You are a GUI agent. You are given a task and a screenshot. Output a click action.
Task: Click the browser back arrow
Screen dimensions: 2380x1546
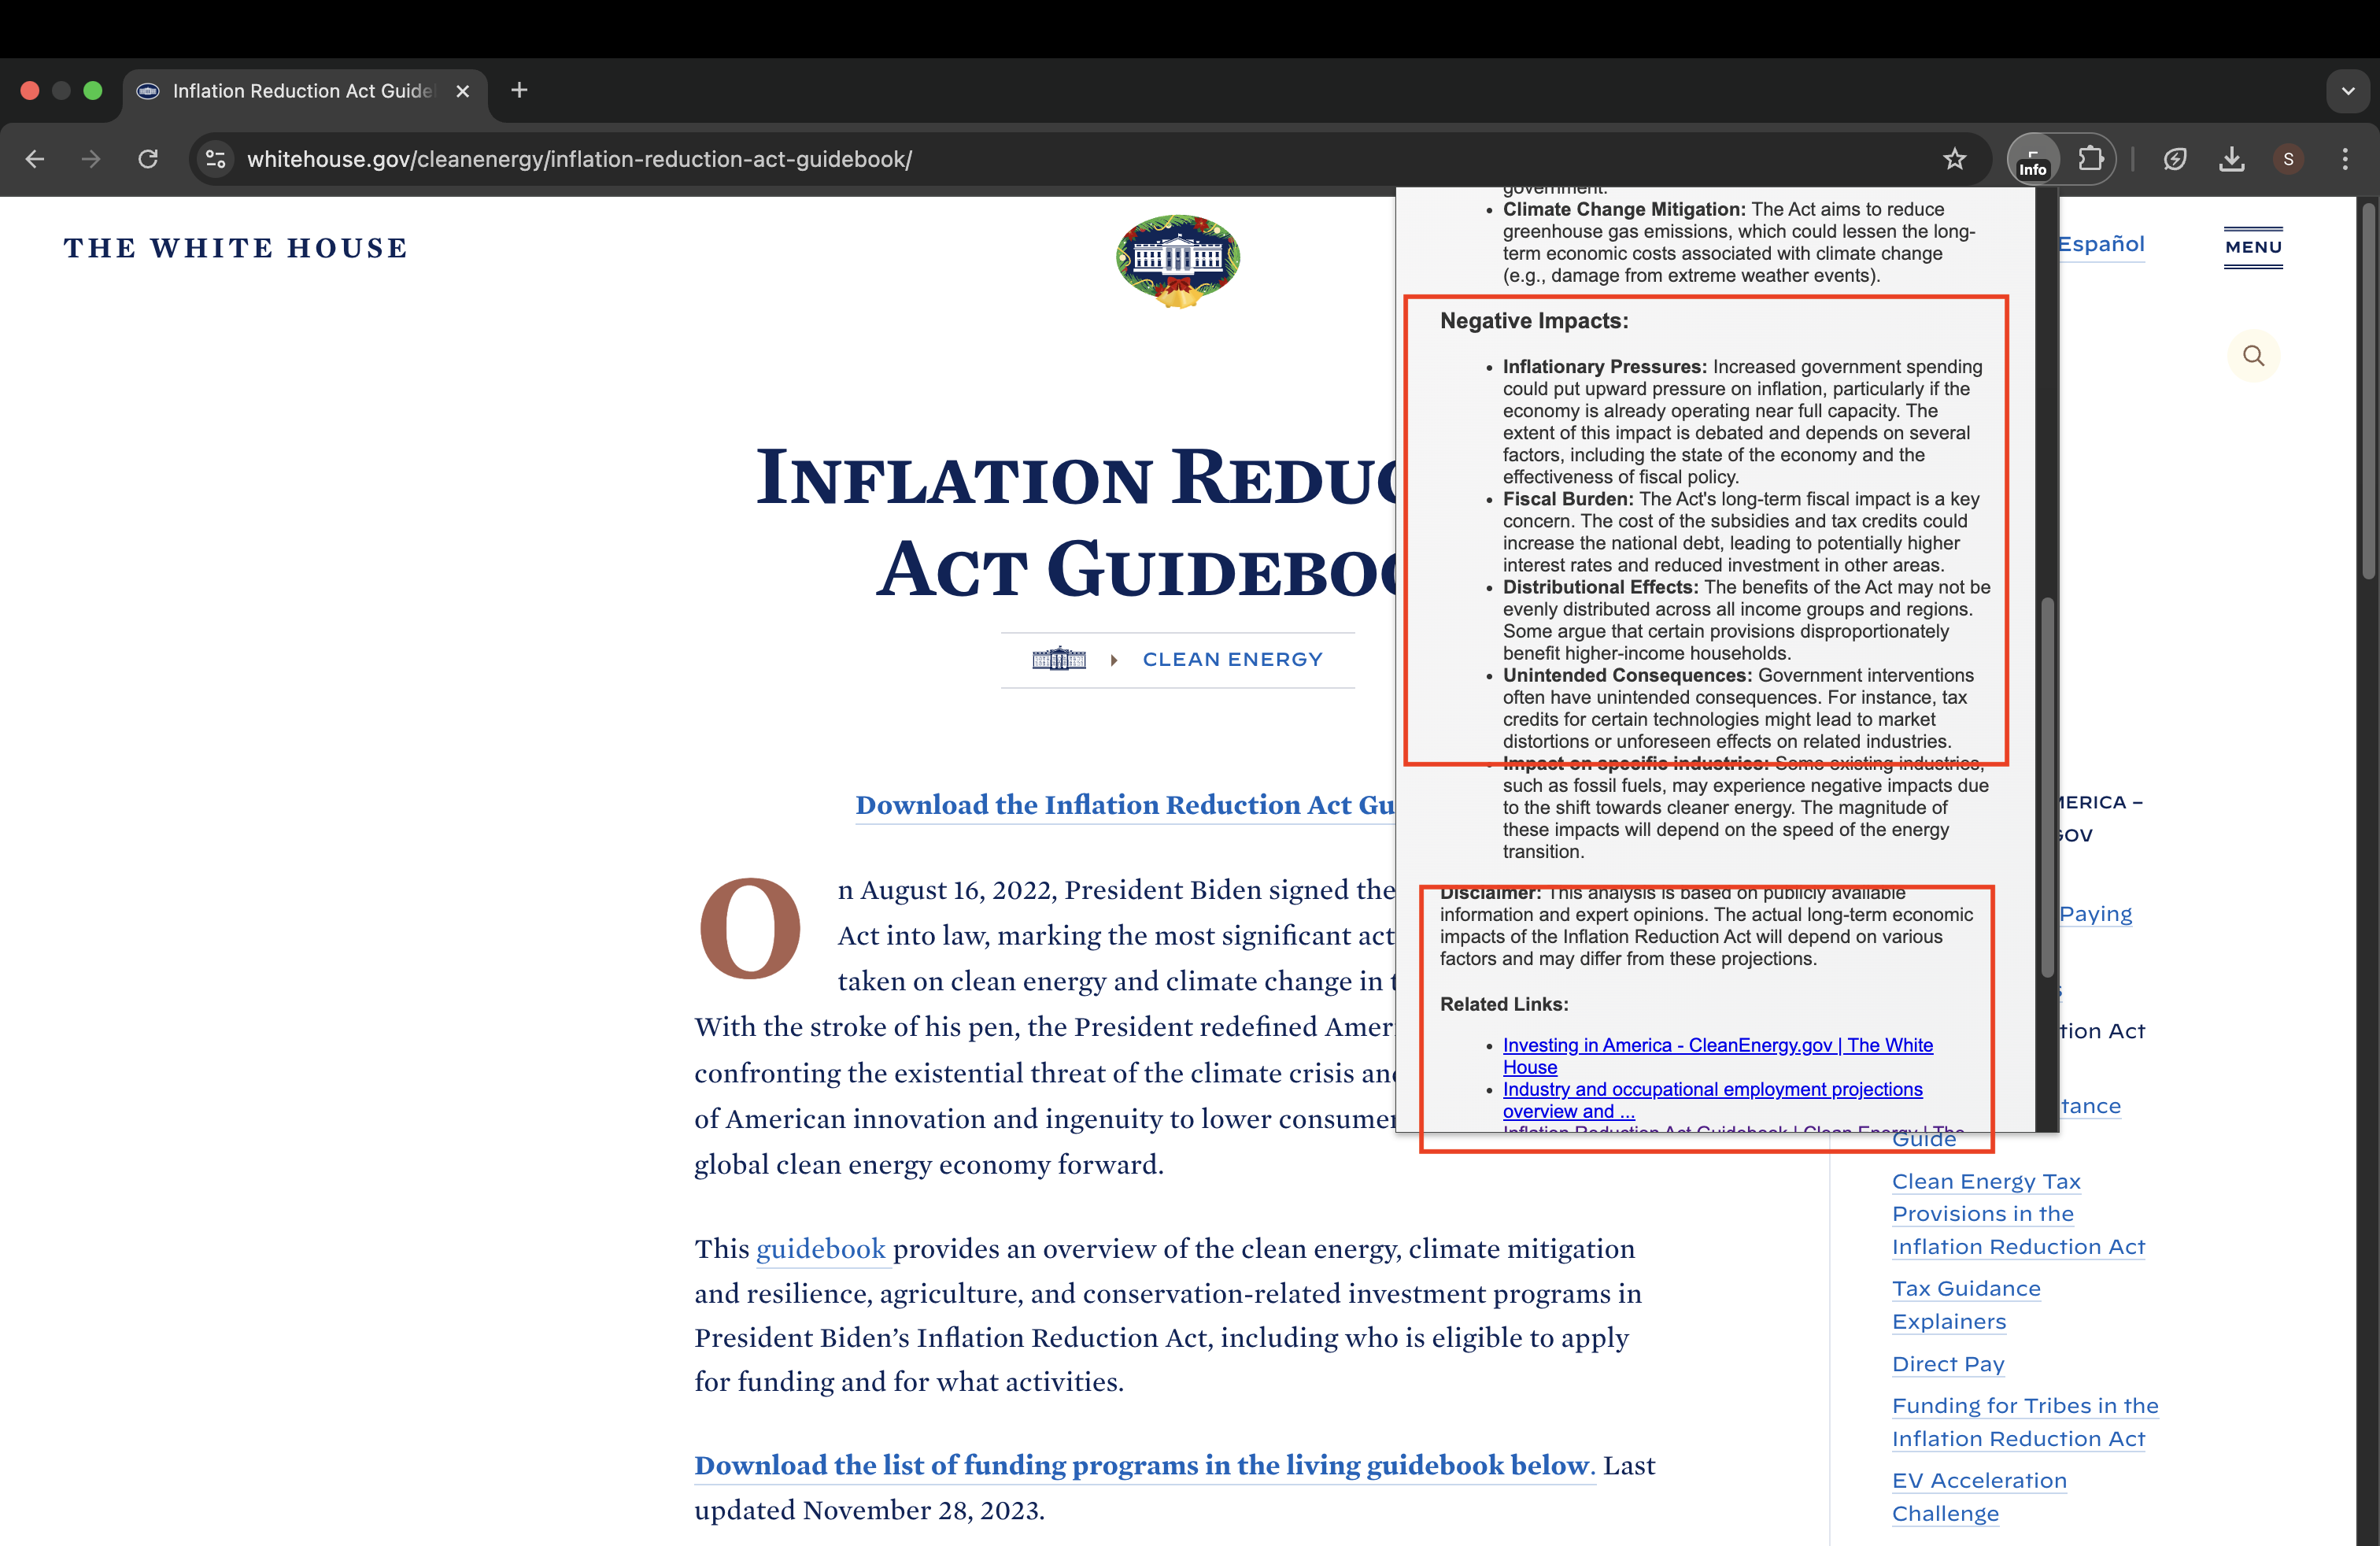35,159
